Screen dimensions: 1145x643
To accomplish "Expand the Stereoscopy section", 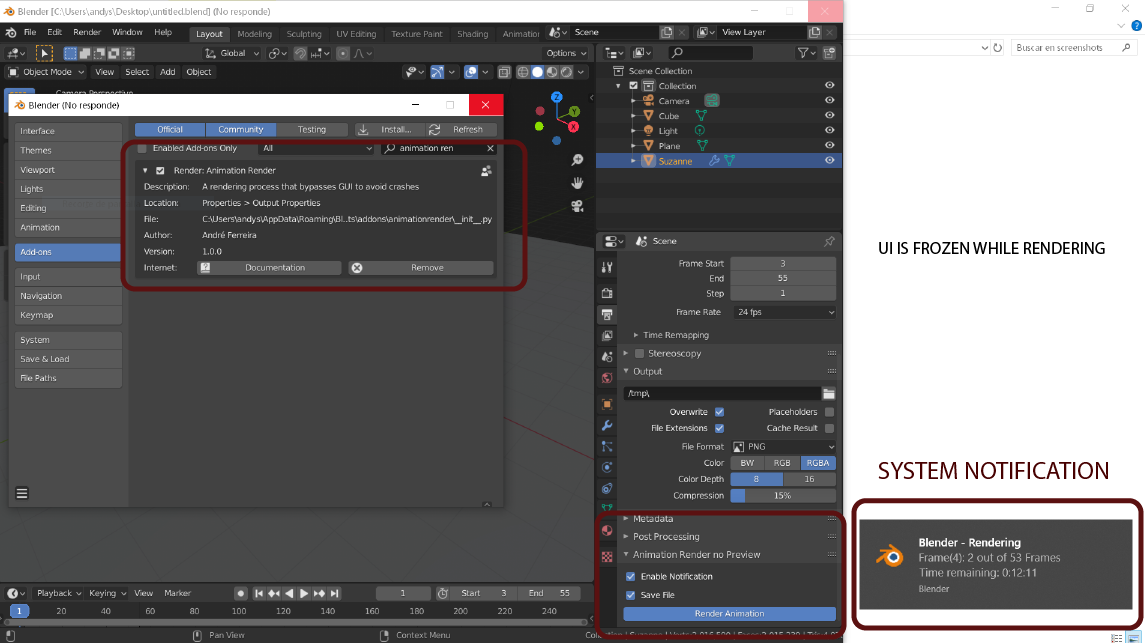I will 626,353.
